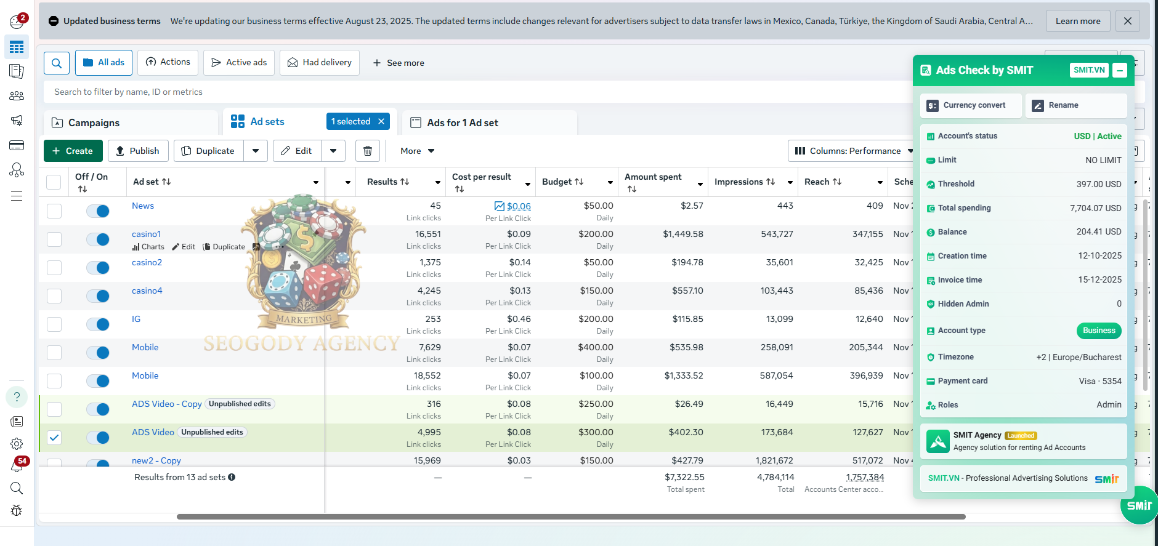Click the Publish button
This screenshot has width=1158, height=546.
(138, 151)
